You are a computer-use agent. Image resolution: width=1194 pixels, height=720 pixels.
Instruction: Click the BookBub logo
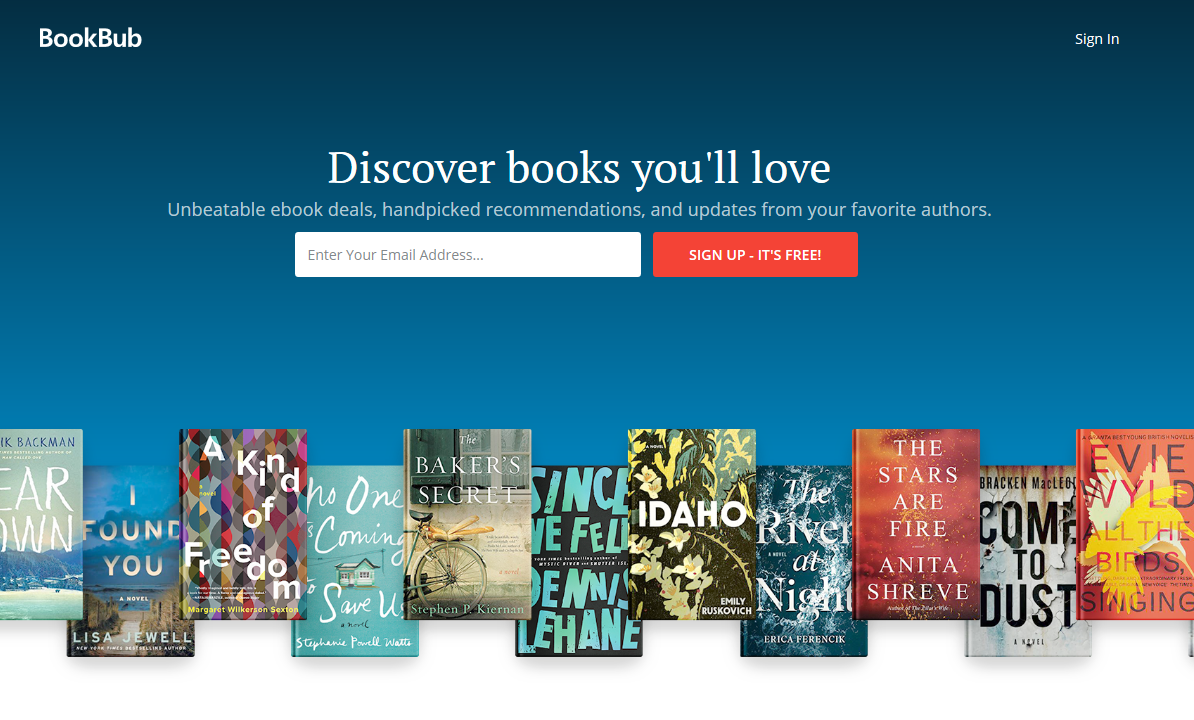[90, 38]
